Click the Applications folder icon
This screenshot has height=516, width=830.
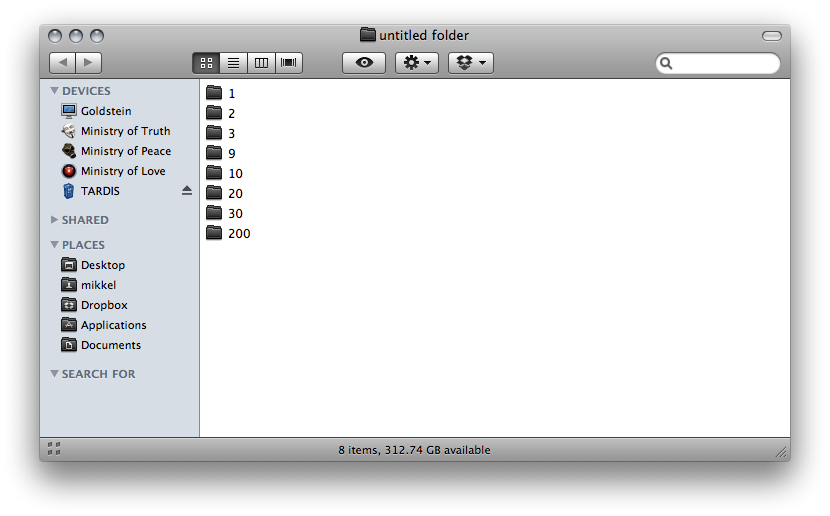[69, 324]
